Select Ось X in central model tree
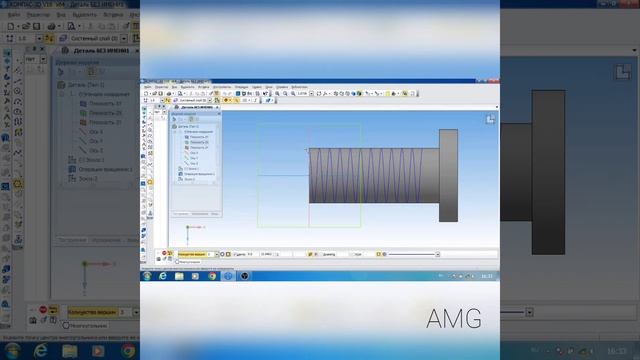The width and height of the screenshot is (640, 360). (194, 153)
